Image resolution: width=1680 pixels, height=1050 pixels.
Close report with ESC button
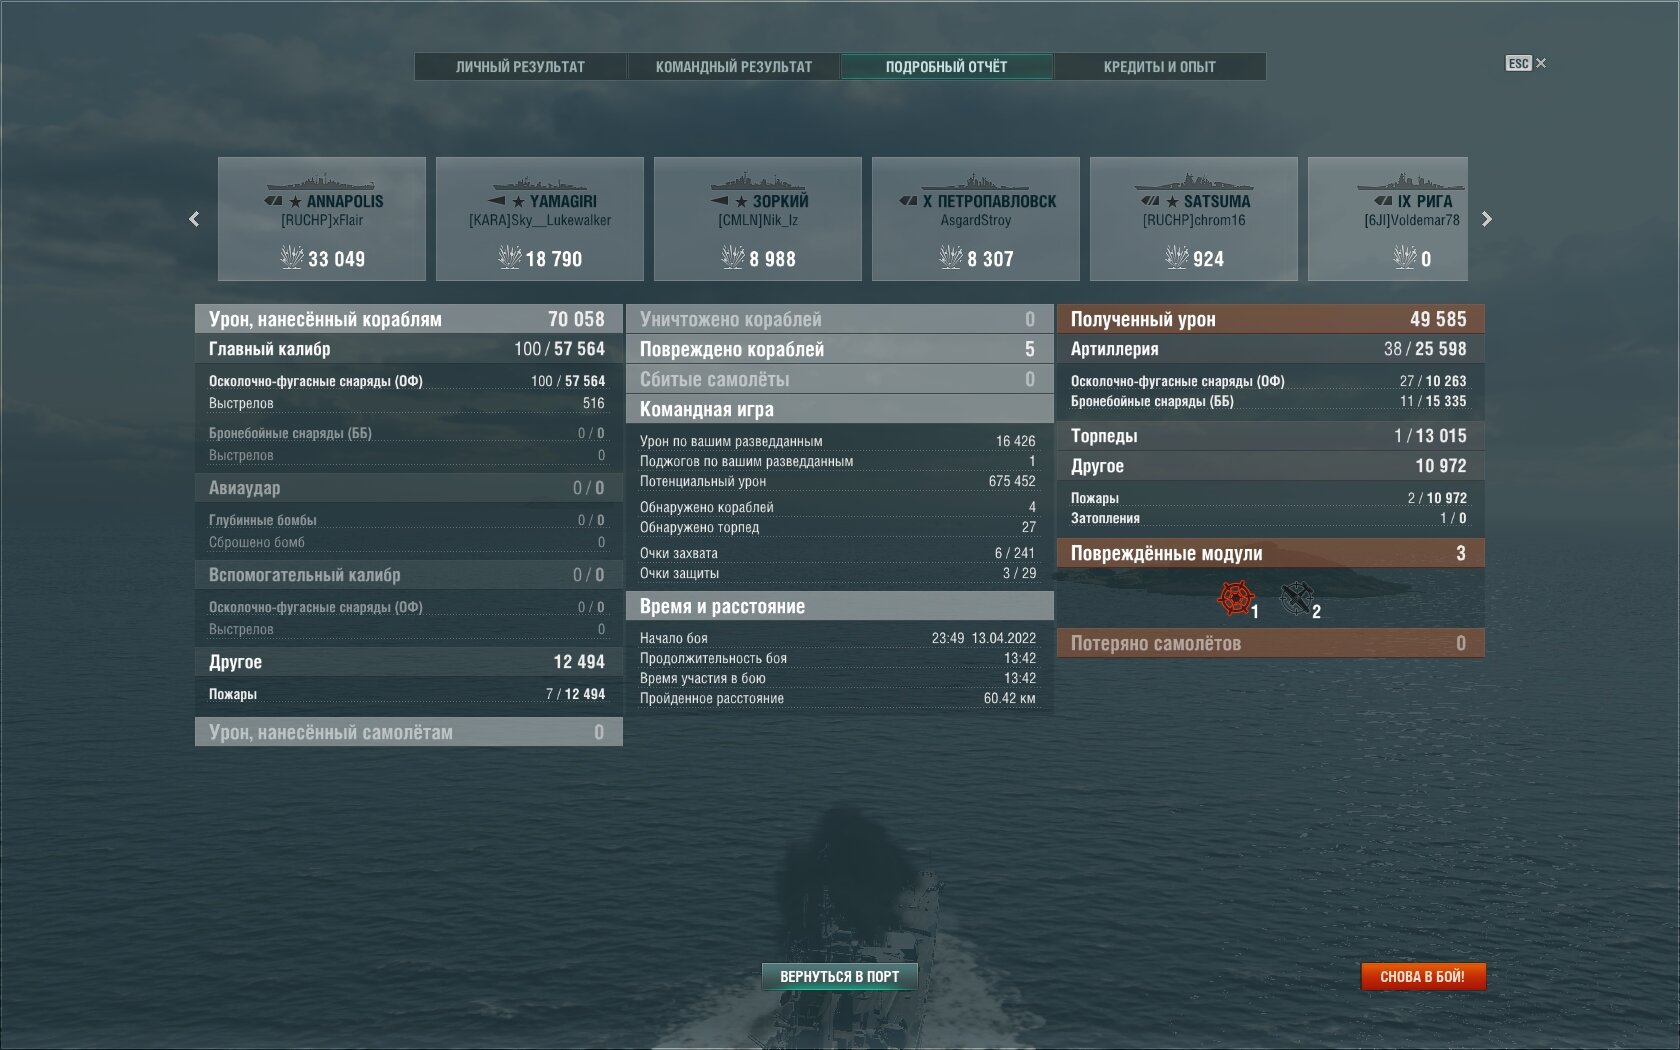(1526, 63)
